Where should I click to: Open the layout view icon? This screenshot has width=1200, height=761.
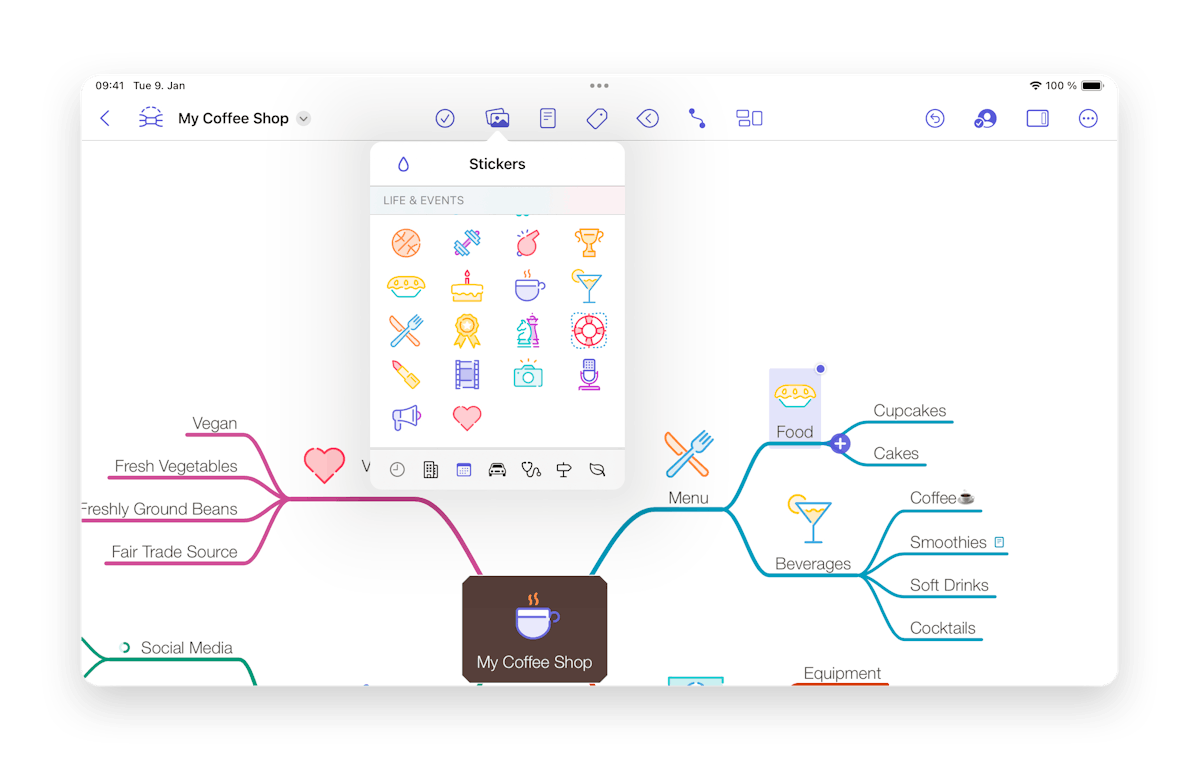749,118
